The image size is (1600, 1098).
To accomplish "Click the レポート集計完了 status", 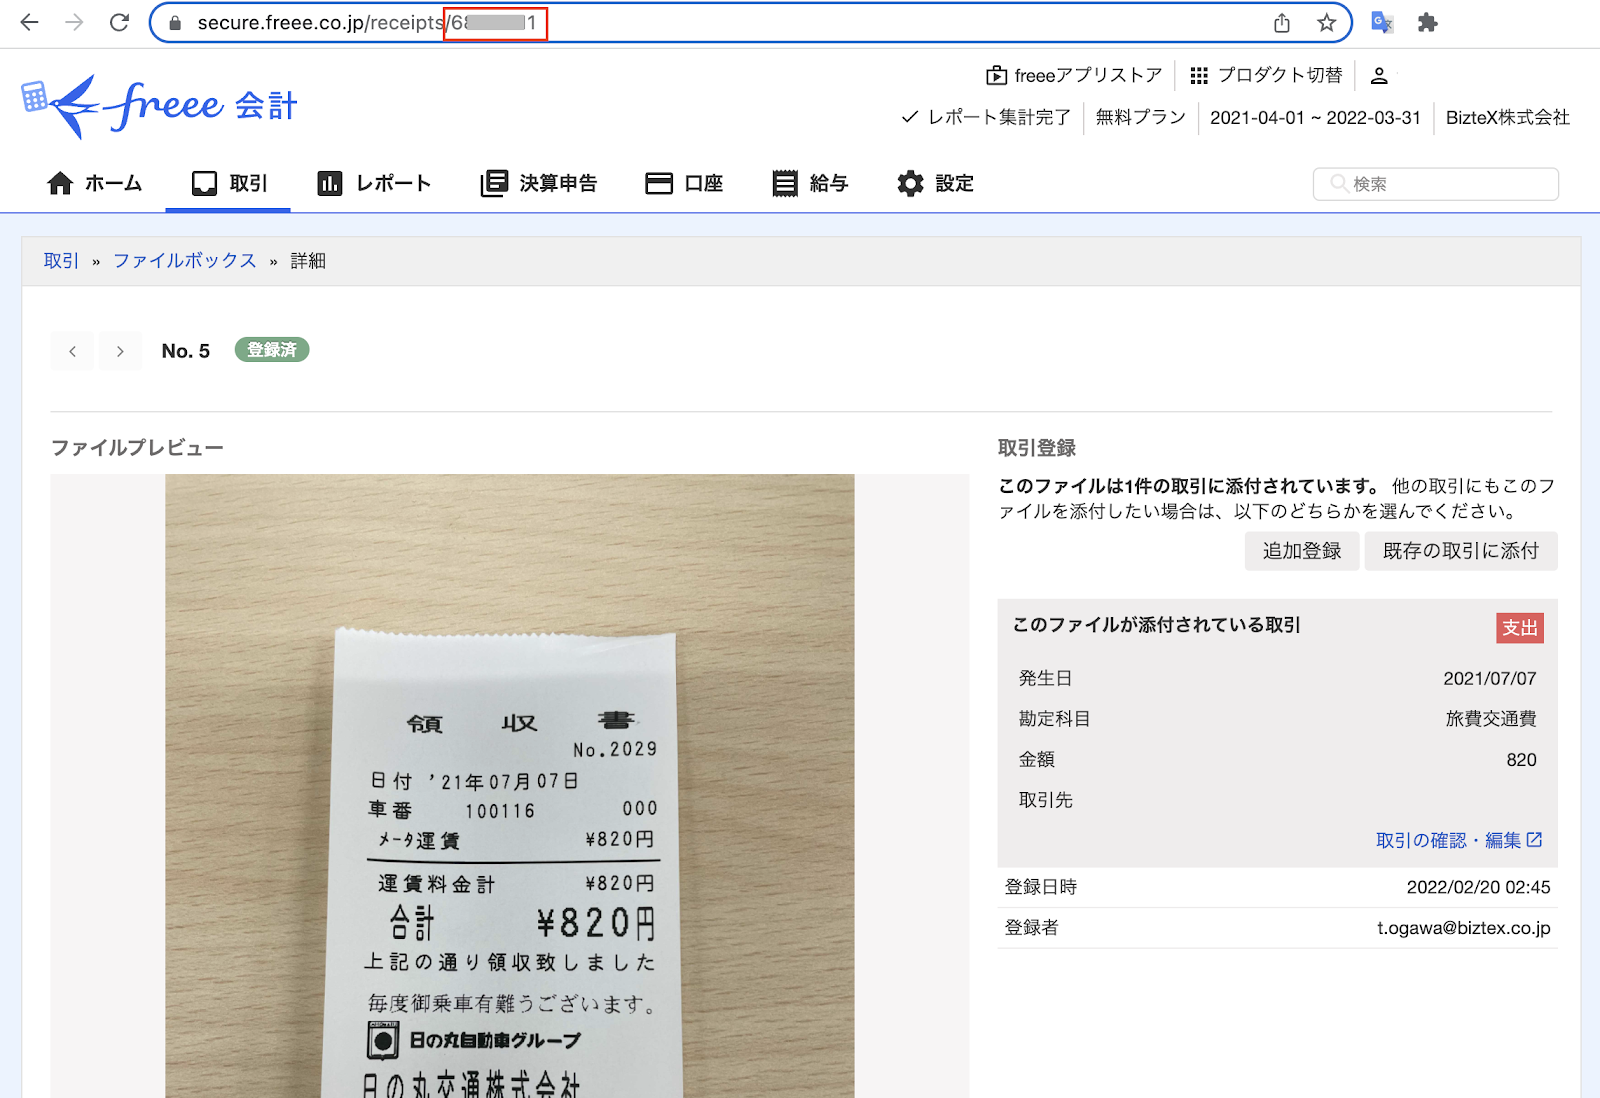I will tap(986, 117).
